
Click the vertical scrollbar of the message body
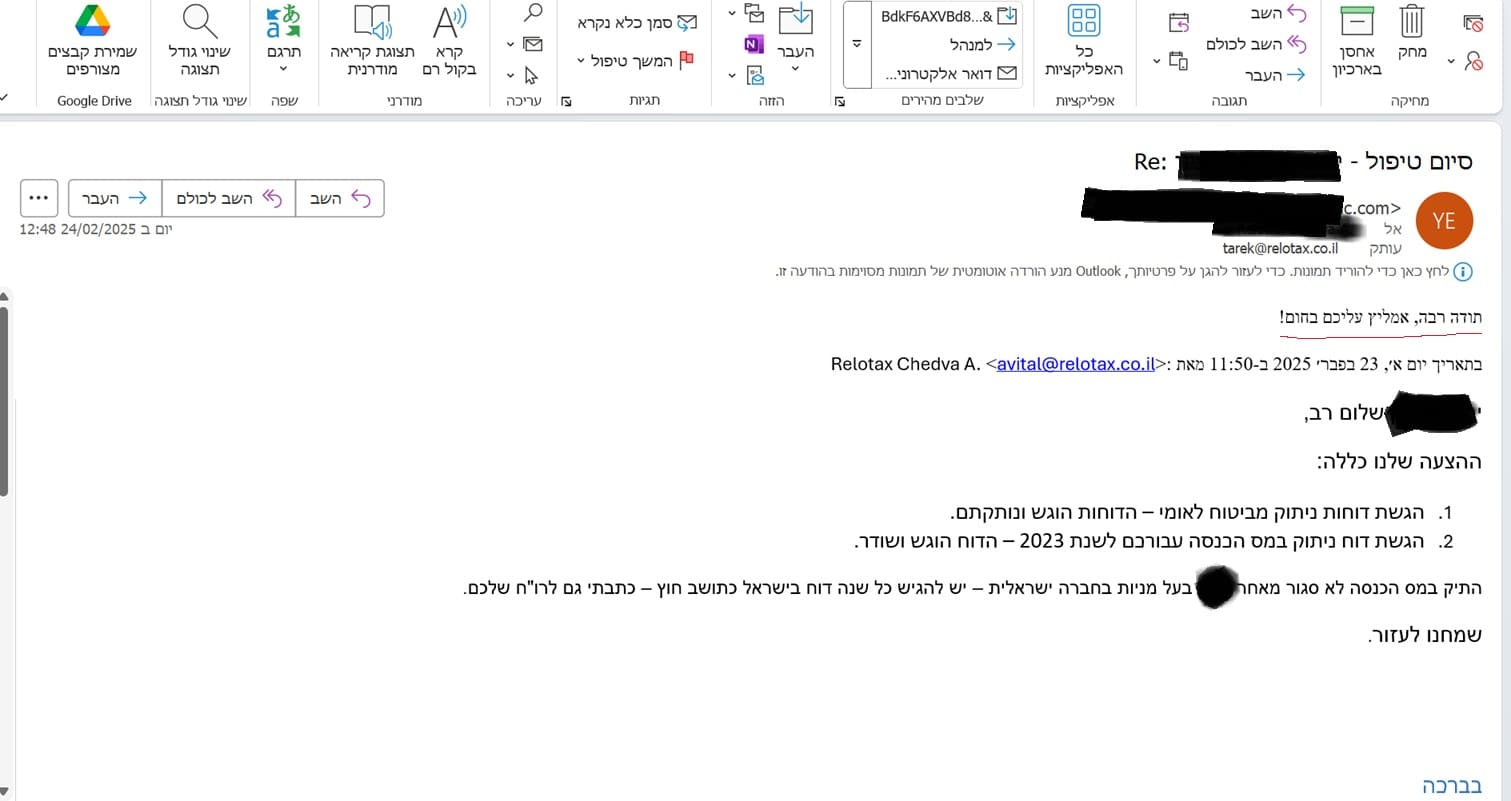point(4,400)
